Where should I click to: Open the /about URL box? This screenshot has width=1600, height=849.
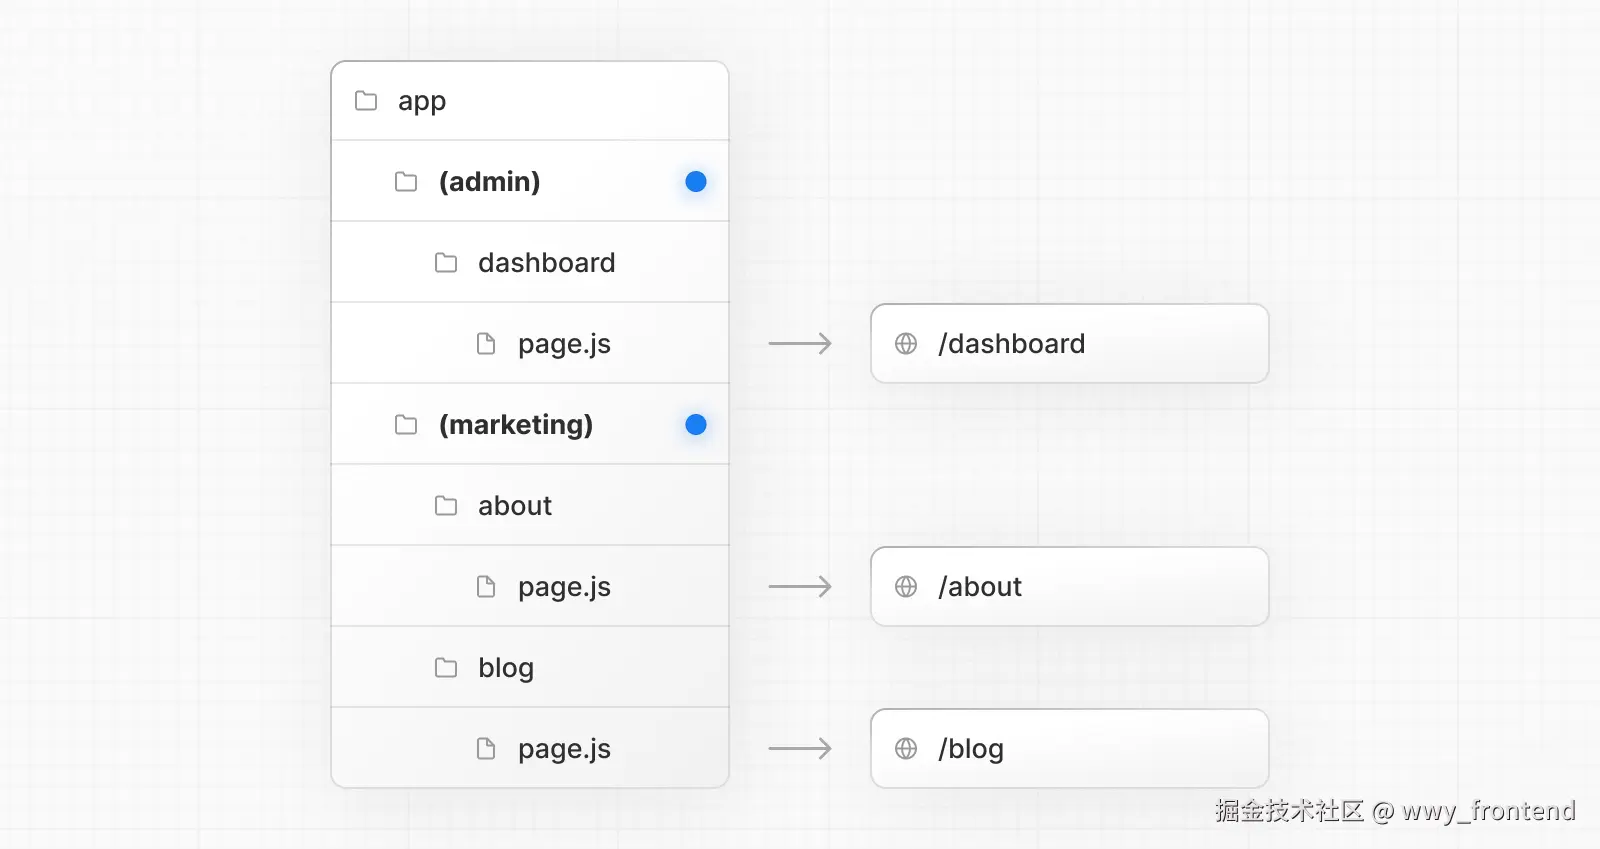coord(1069,587)
